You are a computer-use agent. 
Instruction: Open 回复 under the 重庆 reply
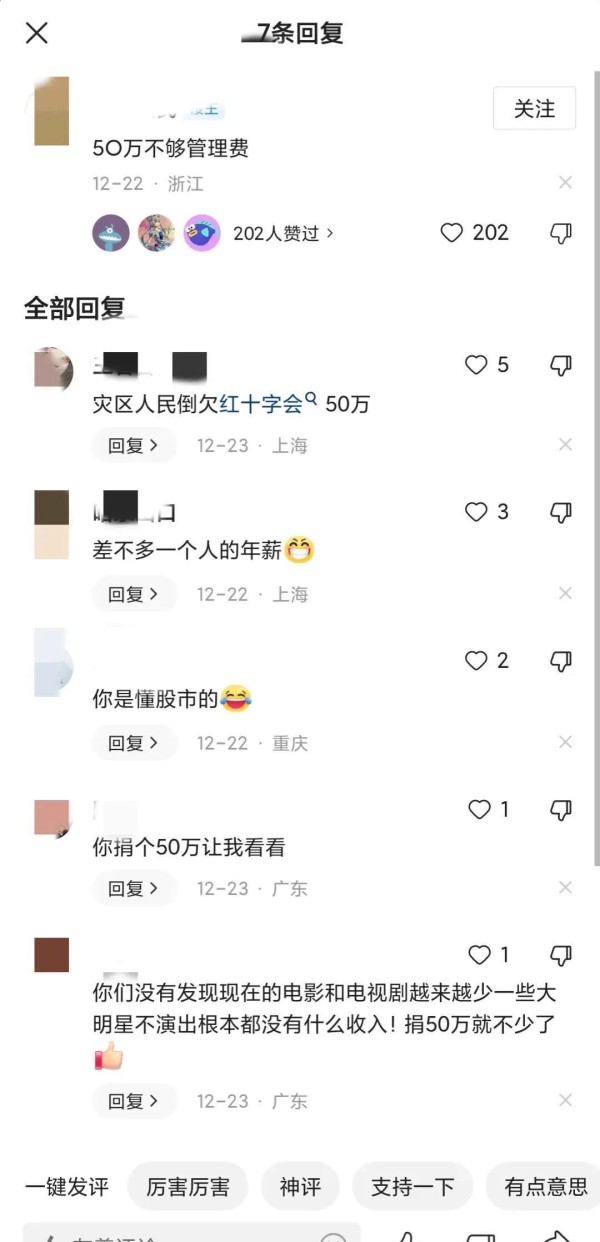(134, 744)
